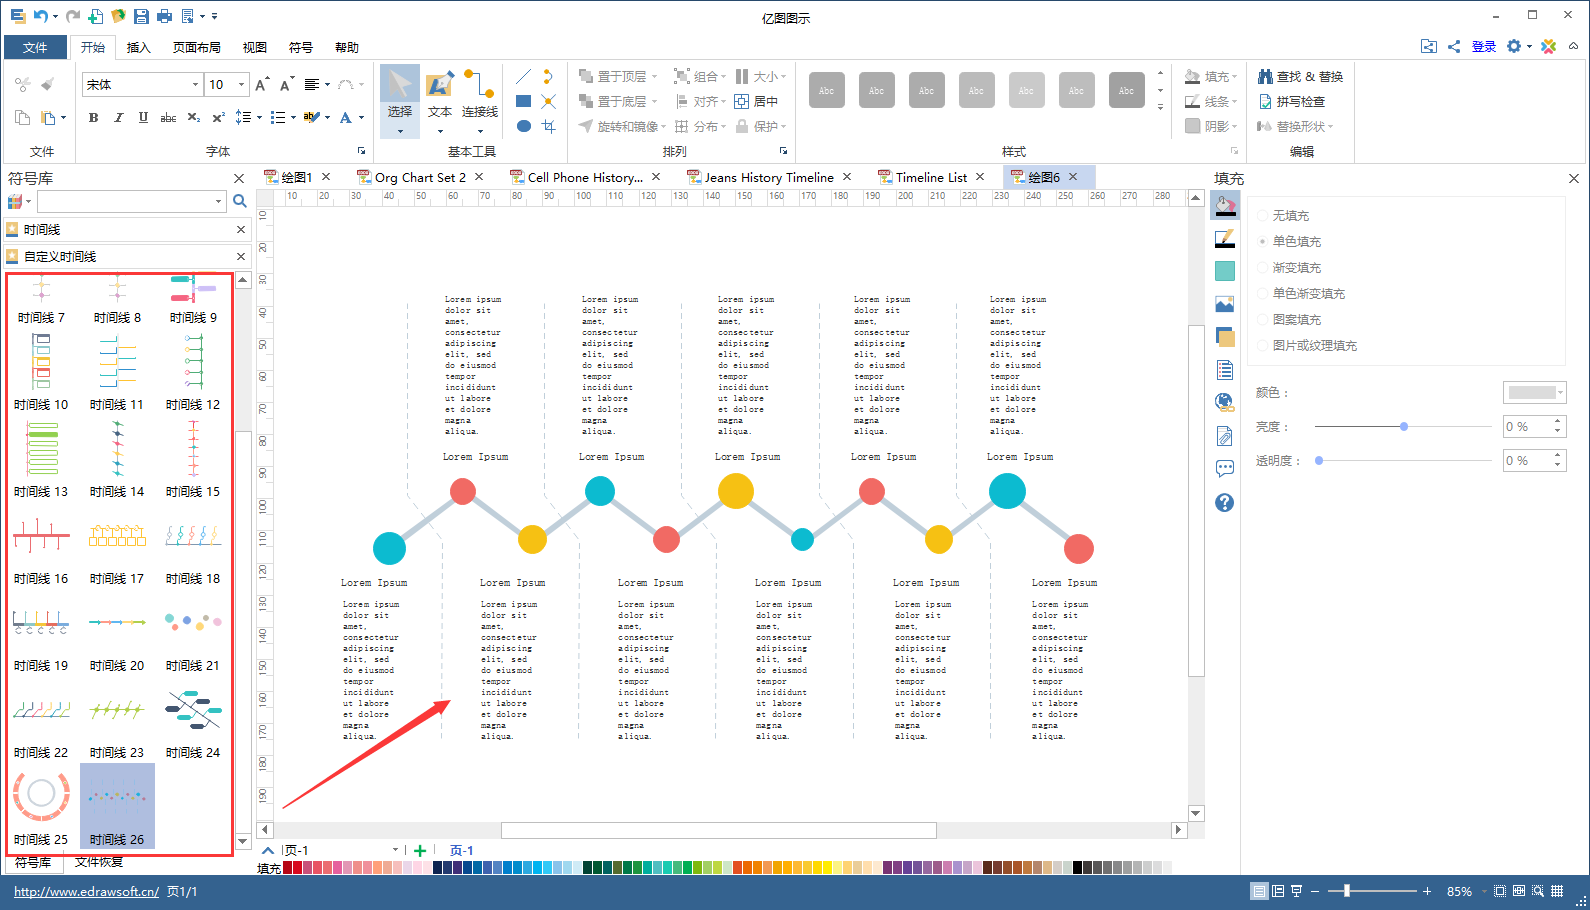The height and width of the screenshot is (910, 1590).
Task: Select the line drawing tool
Action: [x=523, y=76]
